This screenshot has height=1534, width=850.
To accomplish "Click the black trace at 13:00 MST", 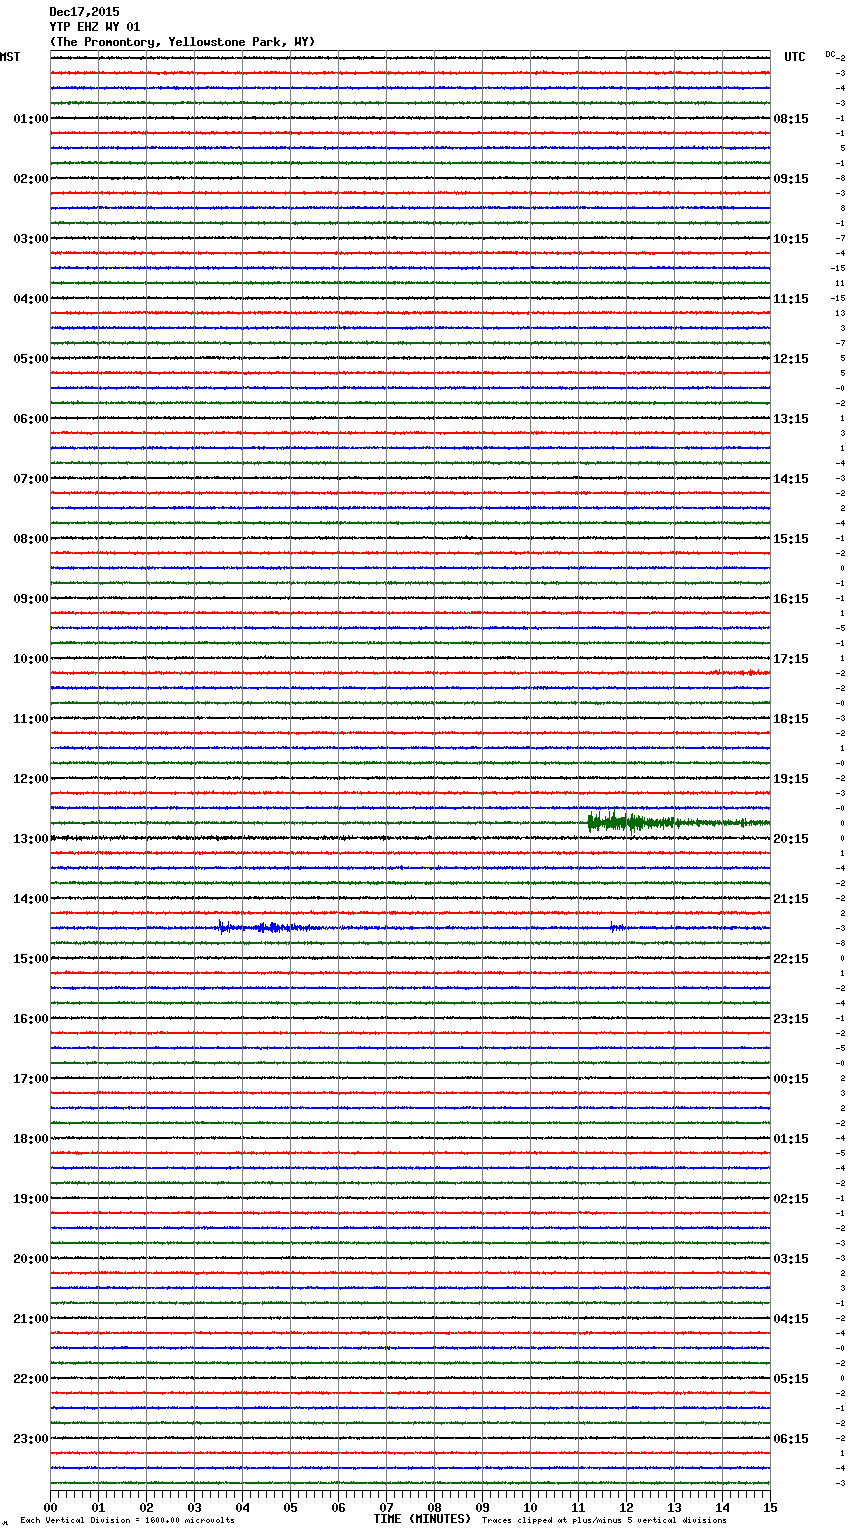I will click(x=410, y=838).
